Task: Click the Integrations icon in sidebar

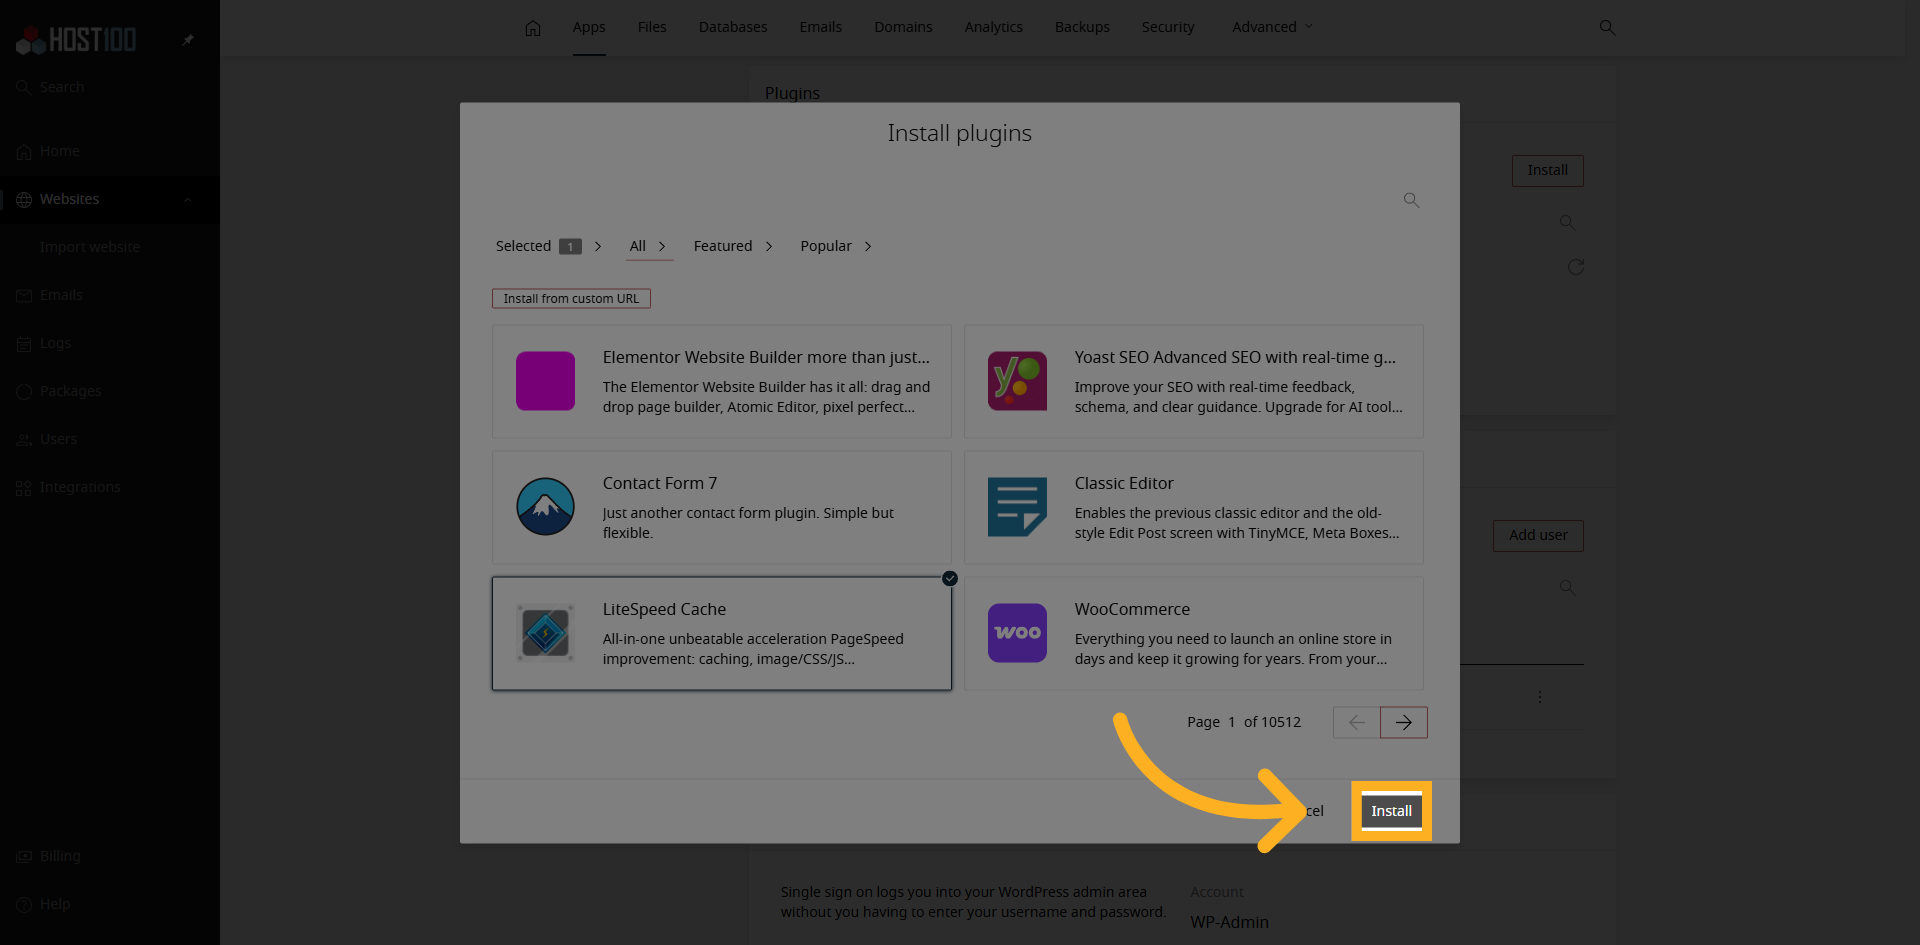Action: [x=24, y=488]
